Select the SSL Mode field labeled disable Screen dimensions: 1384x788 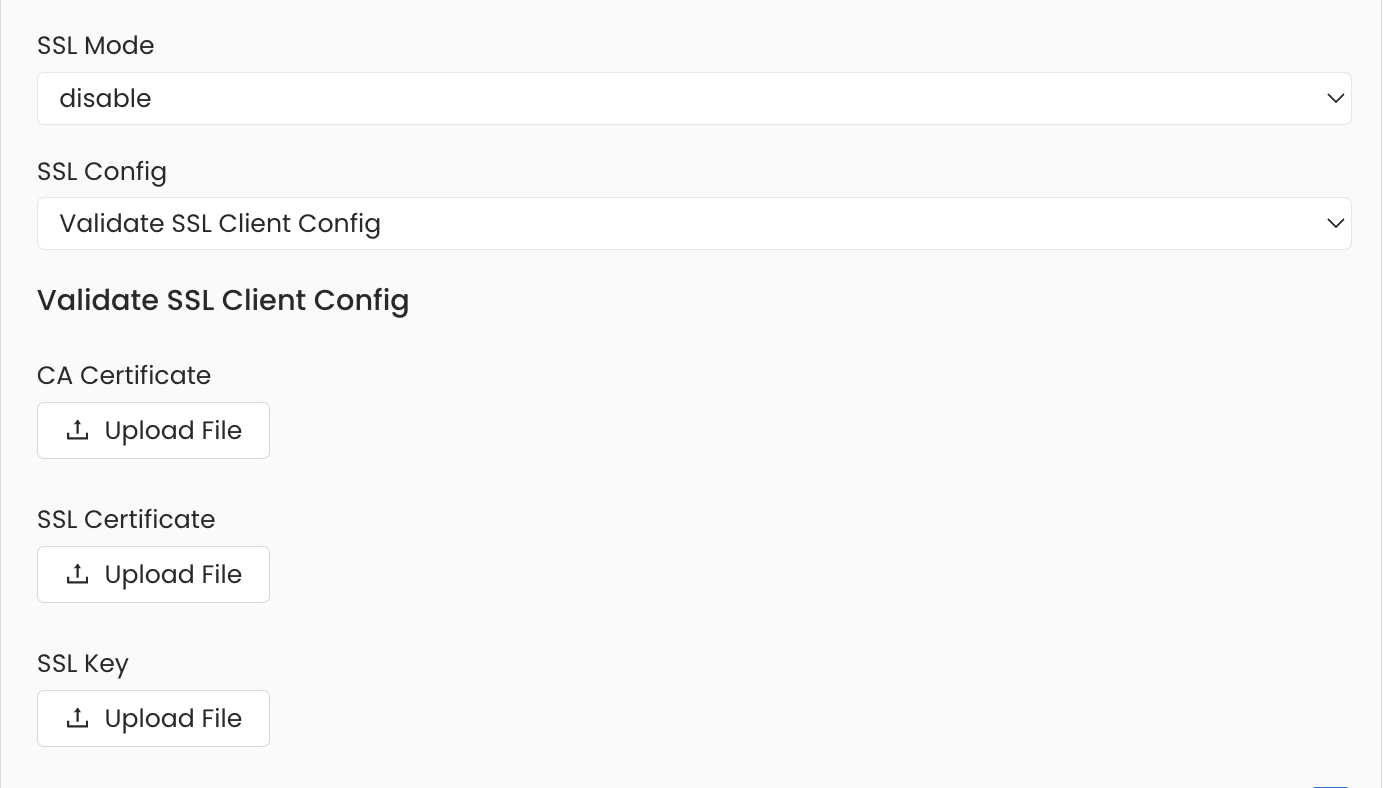pyautogui.click(x=694, y=98)
